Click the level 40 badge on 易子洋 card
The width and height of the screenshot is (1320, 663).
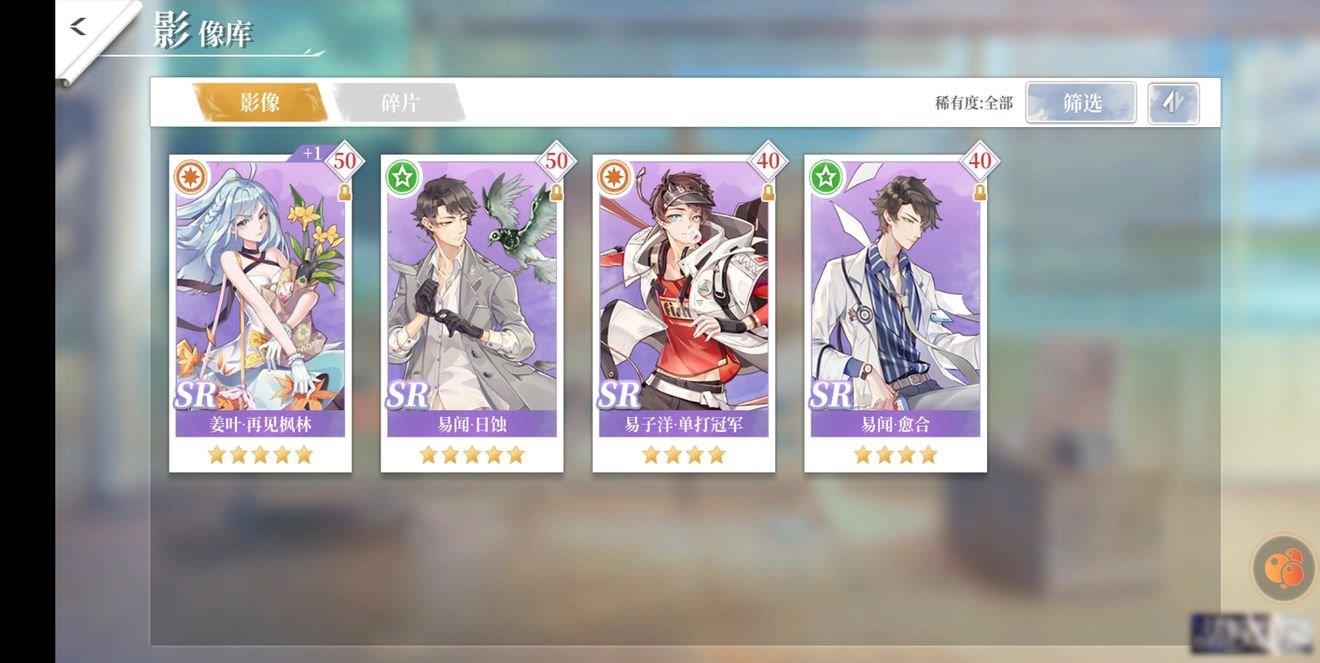pyautogui.click(x=768, y=160)
